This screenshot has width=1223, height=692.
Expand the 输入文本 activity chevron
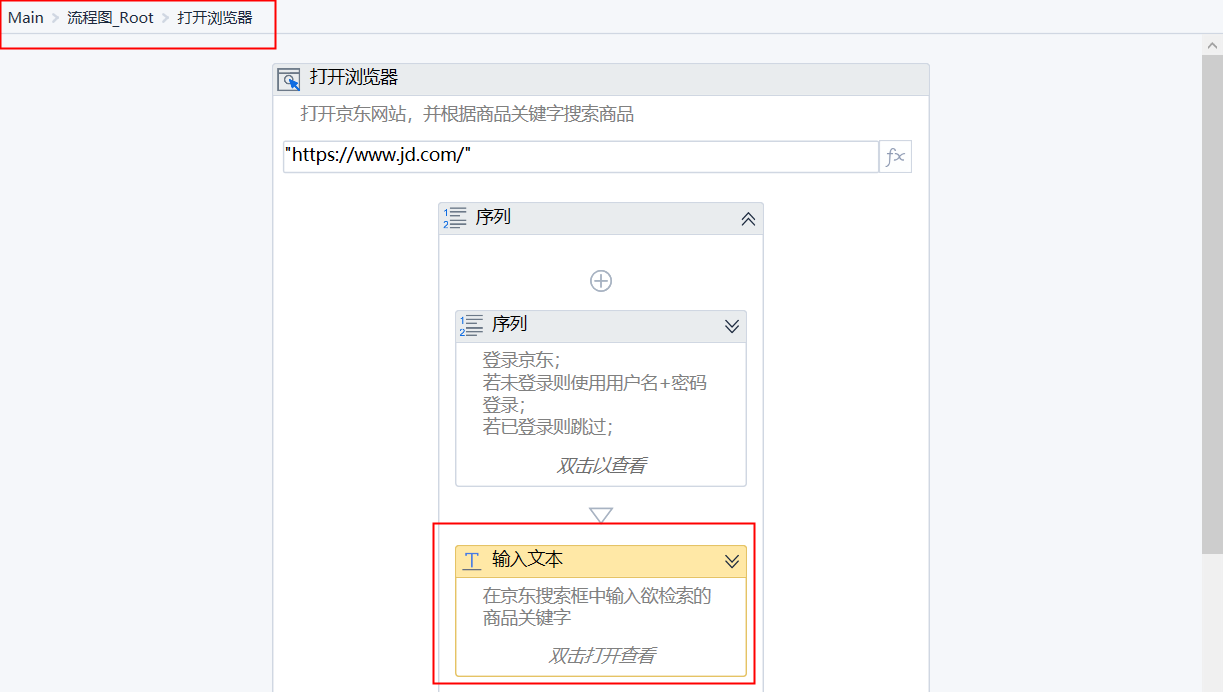pos(732,561)
